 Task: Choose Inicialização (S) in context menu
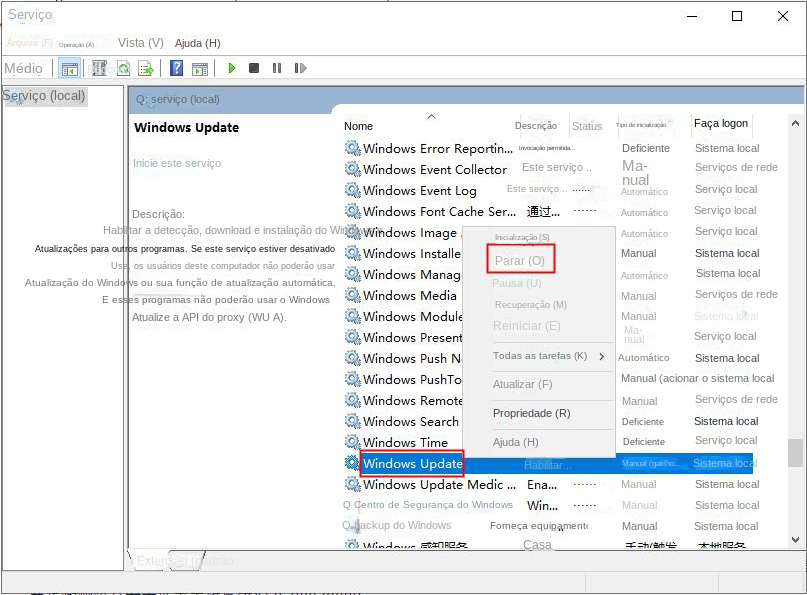[522, 237]
